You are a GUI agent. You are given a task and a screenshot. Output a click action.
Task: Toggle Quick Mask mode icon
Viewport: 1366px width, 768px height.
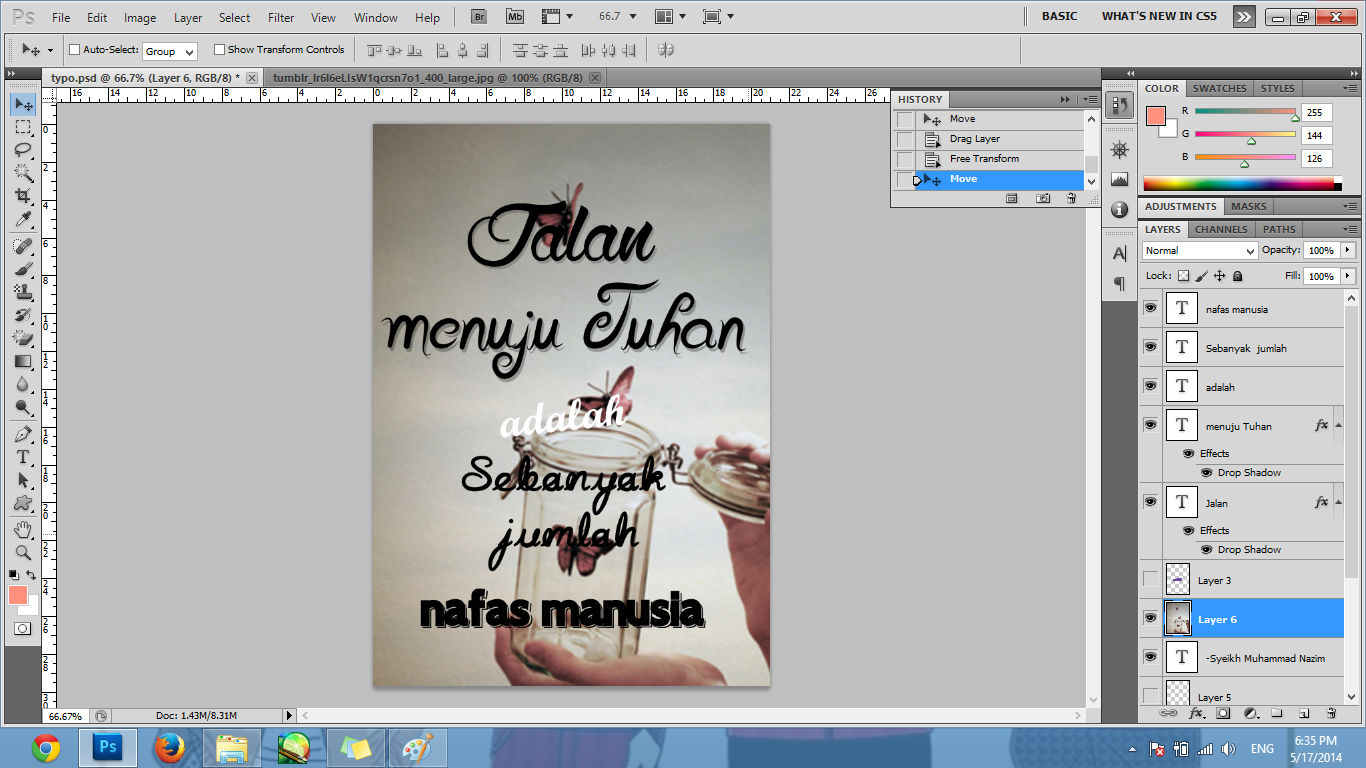[x=22, y=628]
